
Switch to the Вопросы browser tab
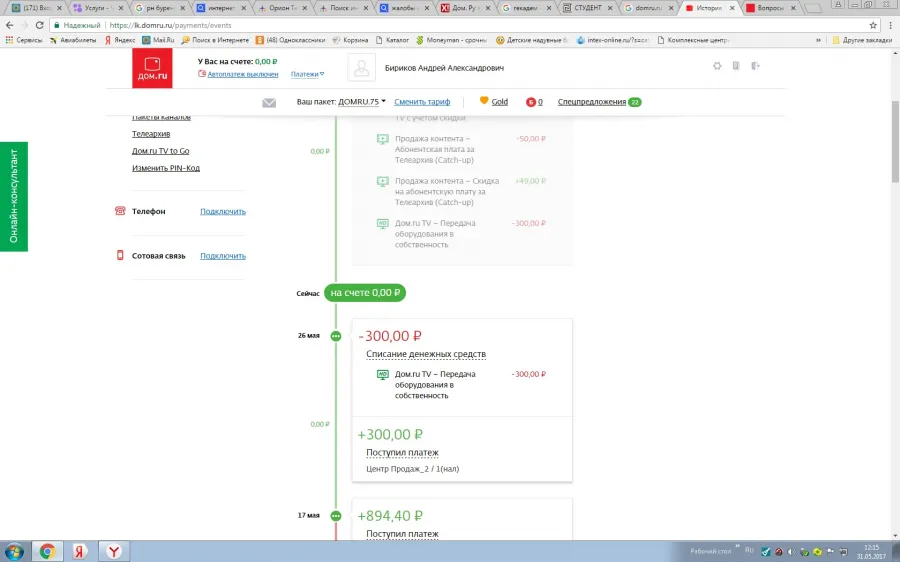(769, 8)
